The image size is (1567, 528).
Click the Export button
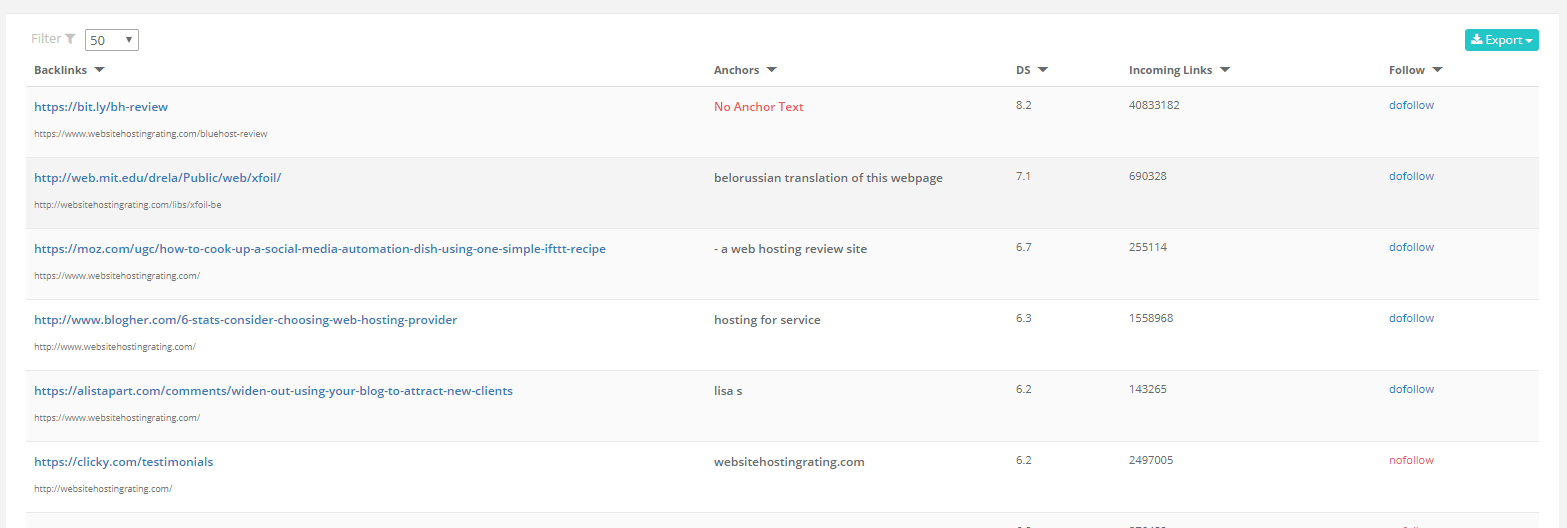1501,40
